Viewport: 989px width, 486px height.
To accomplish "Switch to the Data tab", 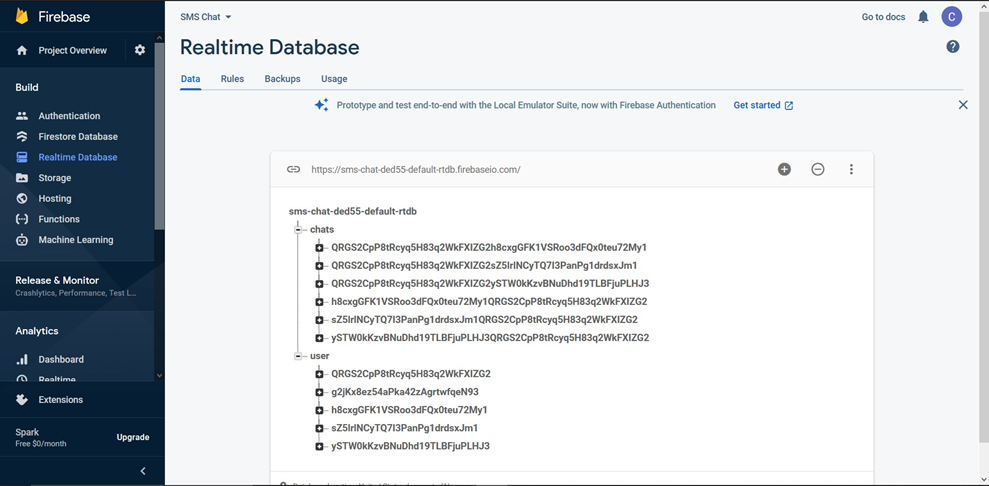I will [190, 79].
